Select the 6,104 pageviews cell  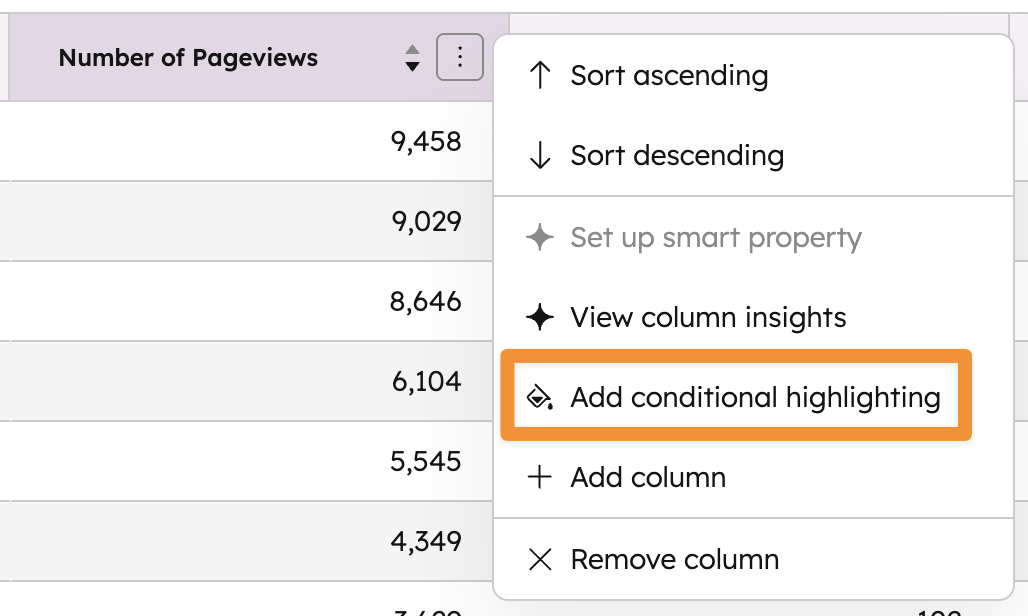pyautogui.click(x=426, y=381)
